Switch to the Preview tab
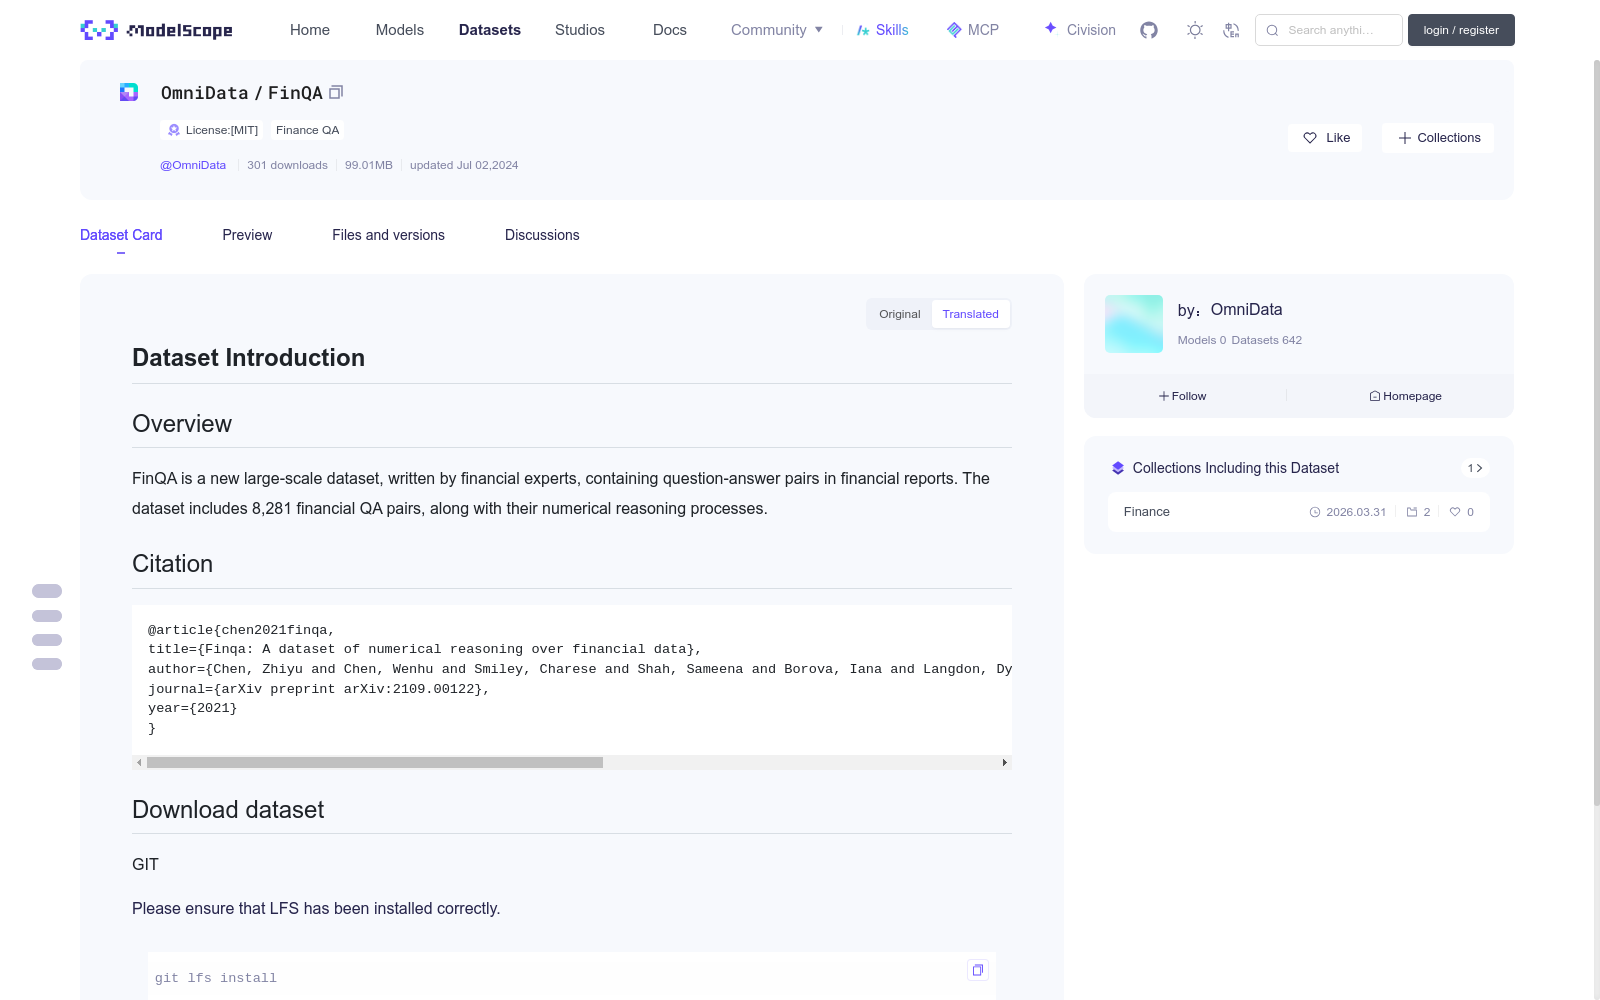The height and width of the screenshot is (1000, 1600). pyautogui.click(x=247, y=235)
